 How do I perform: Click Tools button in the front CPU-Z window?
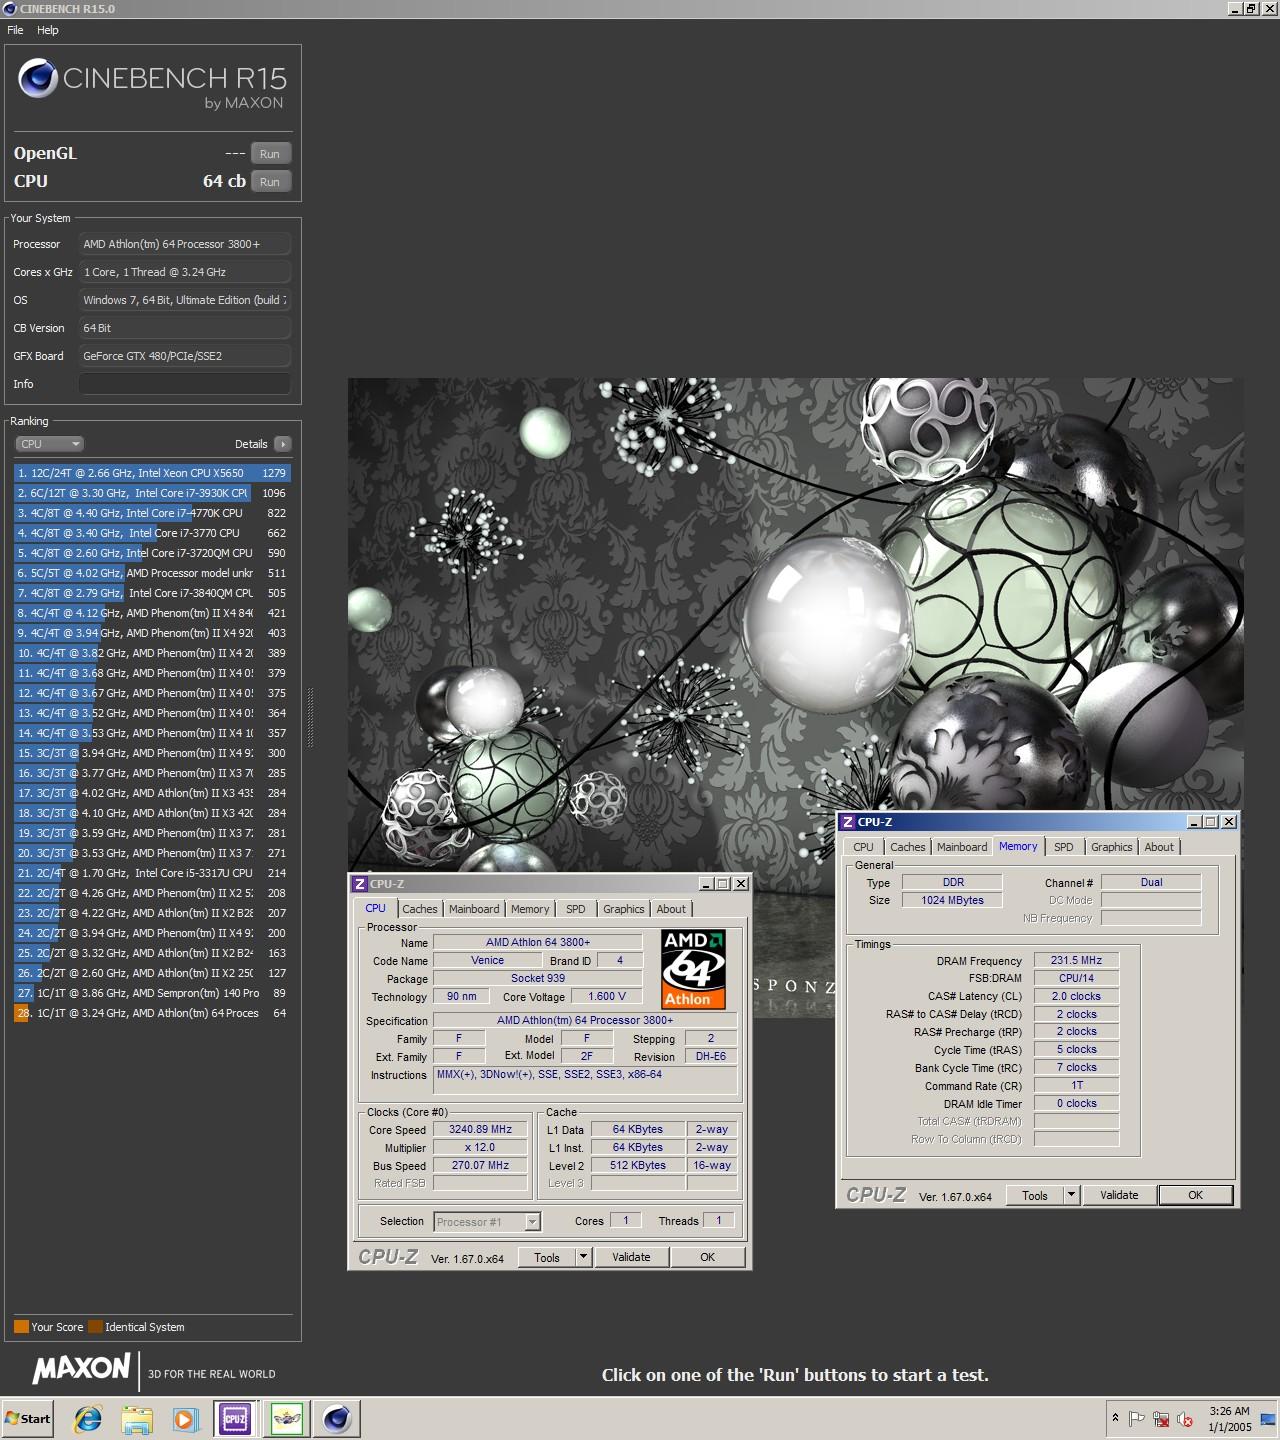(x=547, y=1258)
